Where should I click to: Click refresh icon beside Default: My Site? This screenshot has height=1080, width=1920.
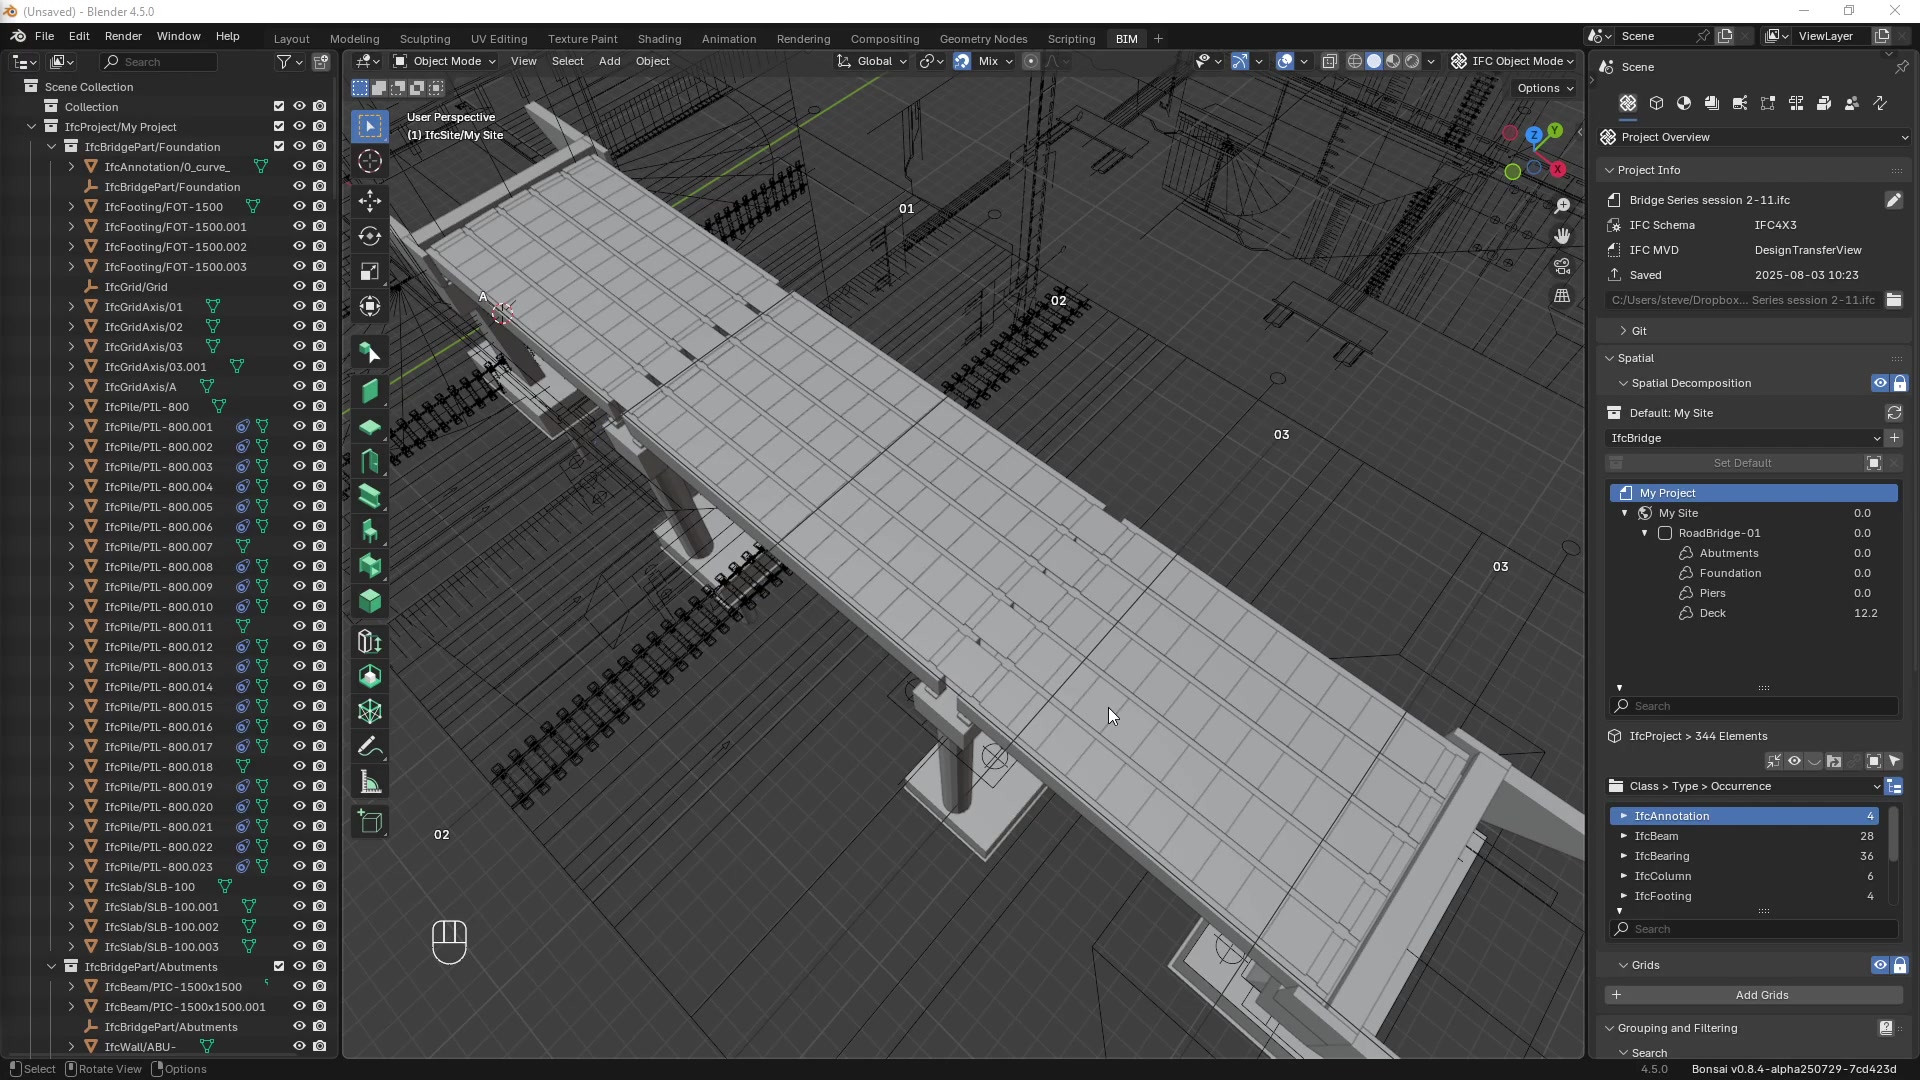[1893, 413]
